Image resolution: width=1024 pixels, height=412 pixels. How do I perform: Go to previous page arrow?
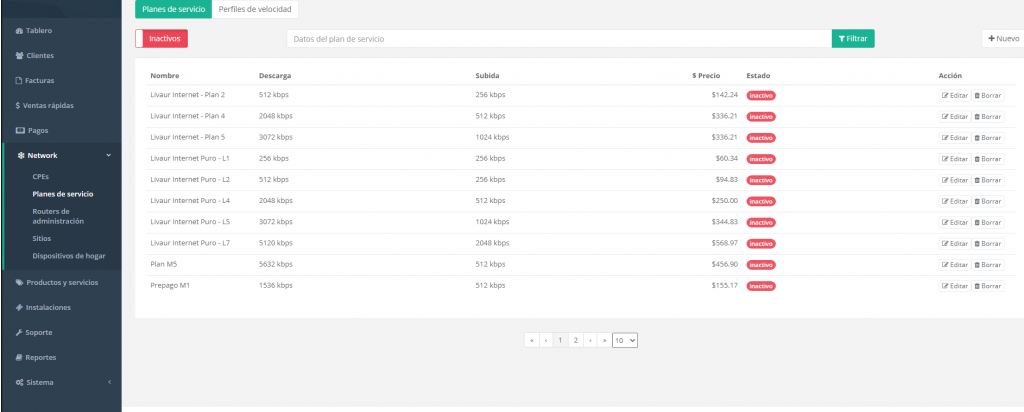pyautogui.click(x=546, y=340)
